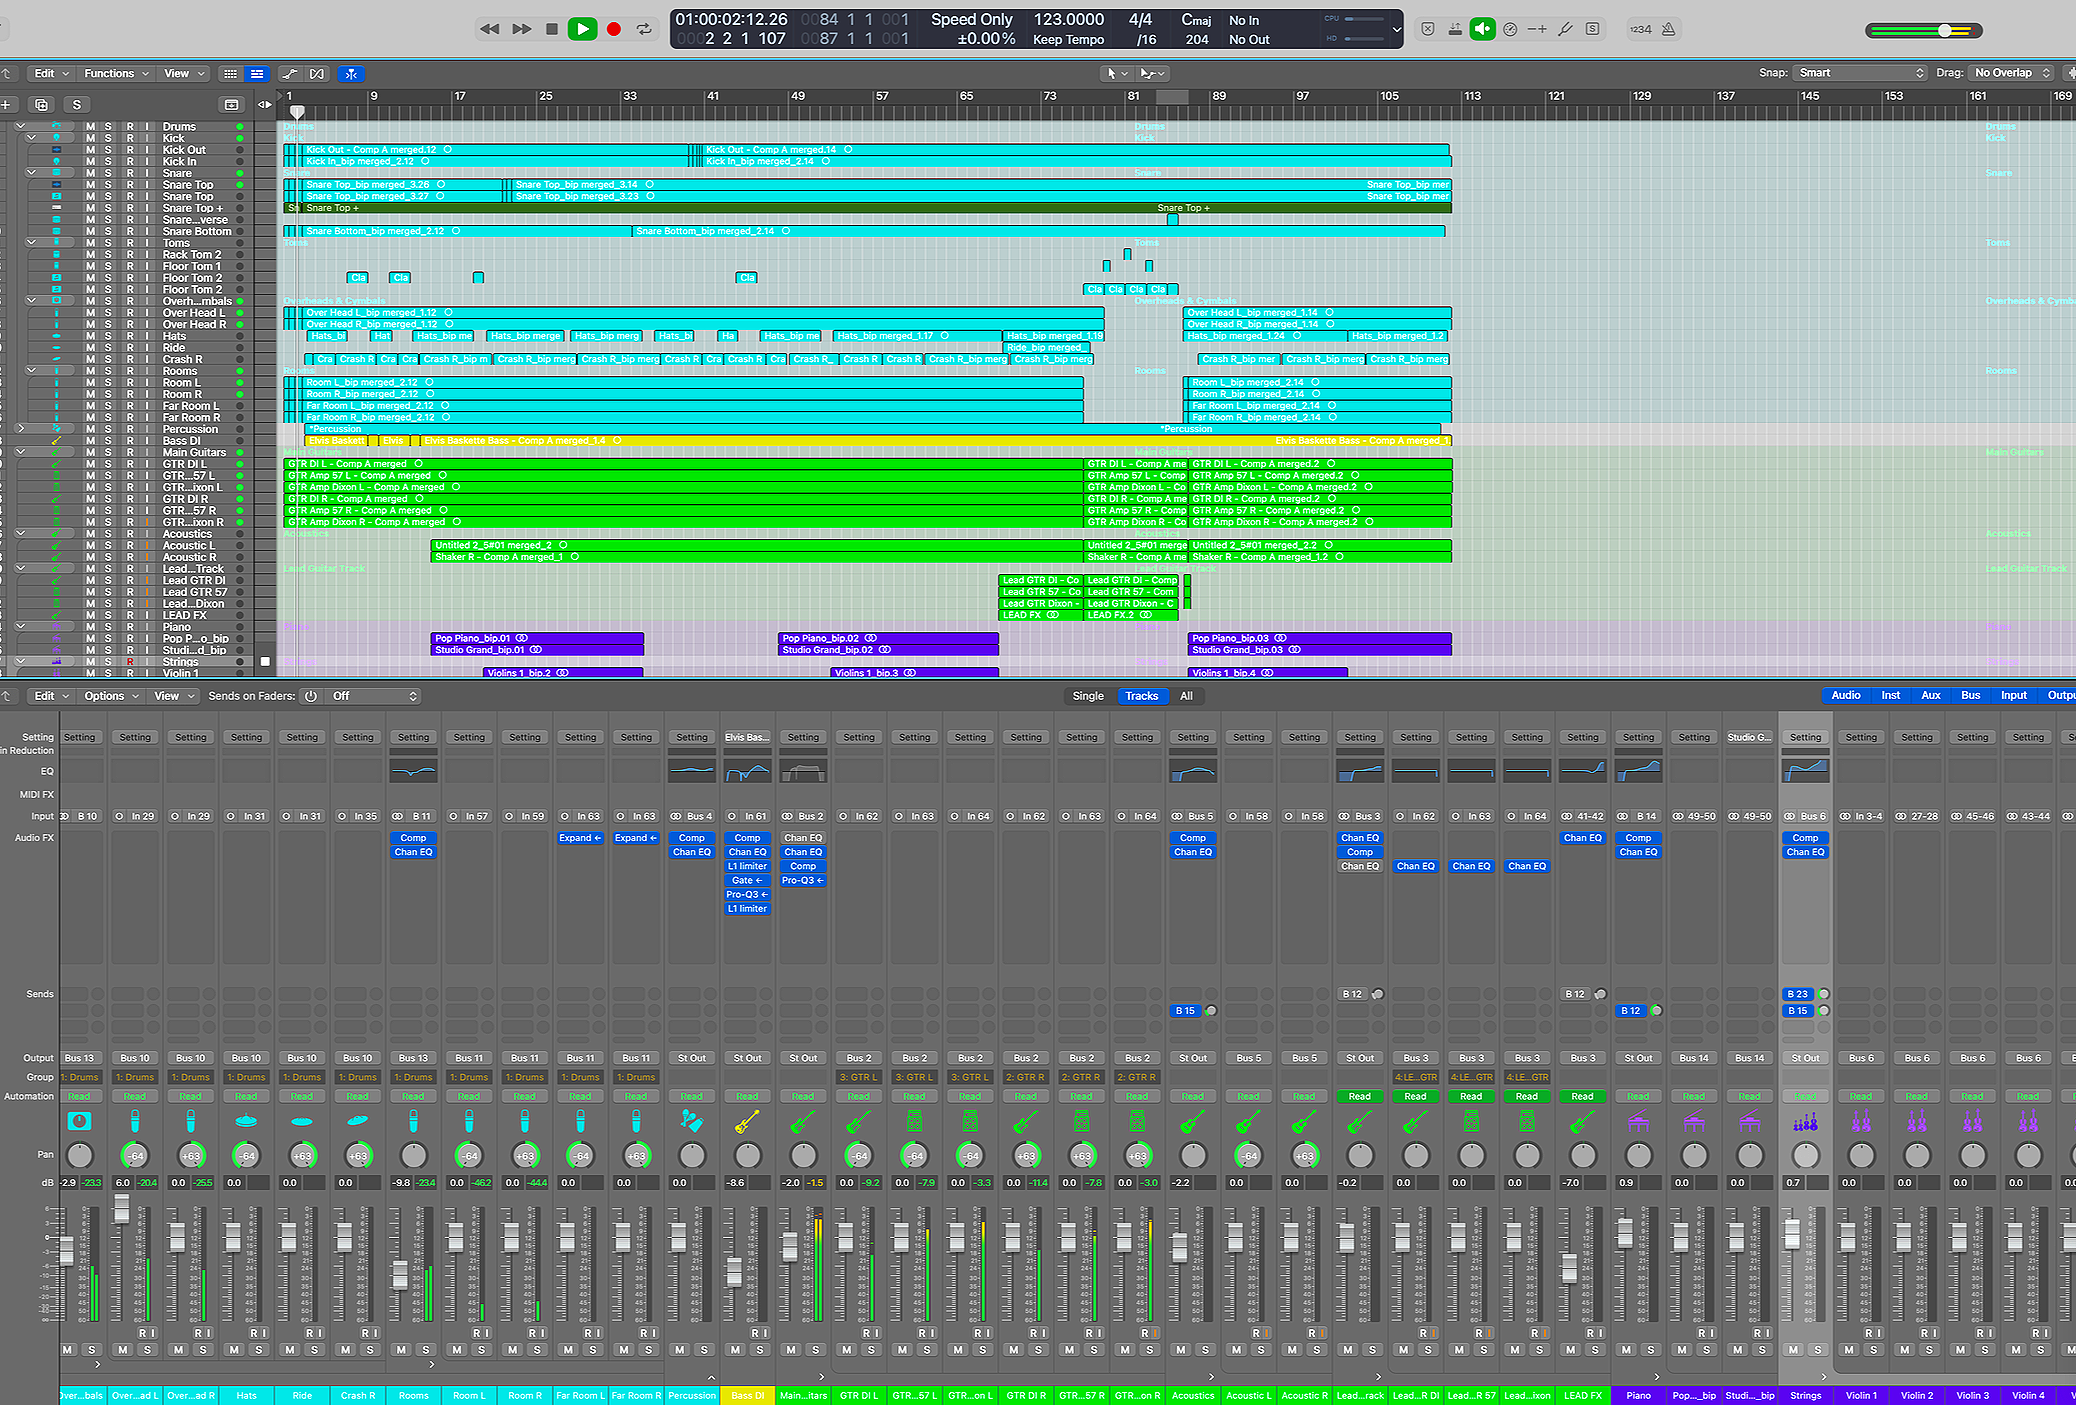Click Comp plugin on Strings channel strip
Viewport: 2076px width, 1405px height.
[1805, 838]
